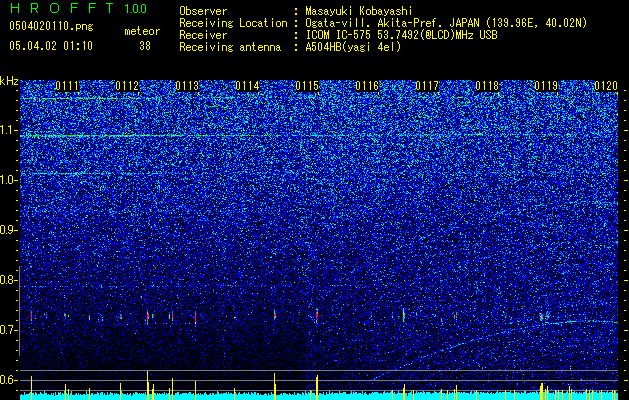Click time marker 0114
This screenshot has width=629, height=400.
point(247,86)
